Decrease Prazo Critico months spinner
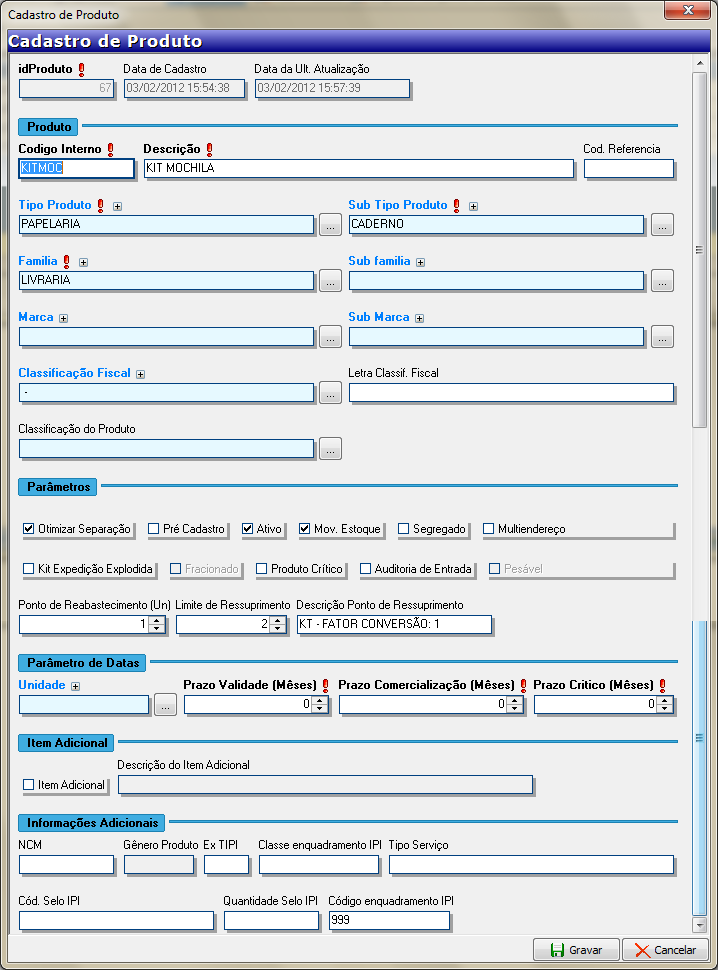The height and width of the screenshot is (975, 720). tap(667, 711)
